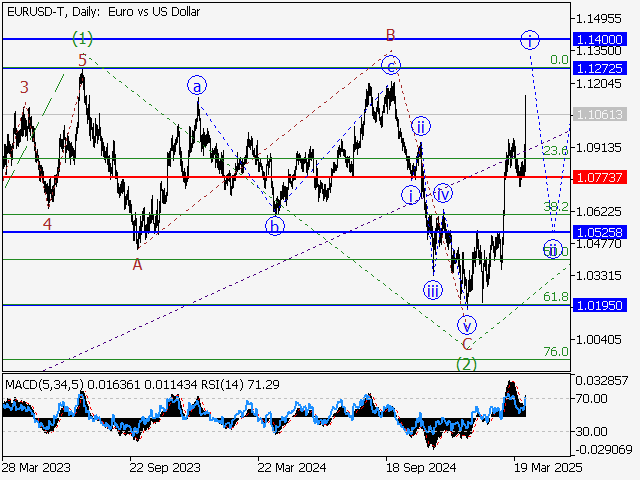Select the circled v wave marker
Viewport: 640px width, 480px height.
click(x=466, y=324)
